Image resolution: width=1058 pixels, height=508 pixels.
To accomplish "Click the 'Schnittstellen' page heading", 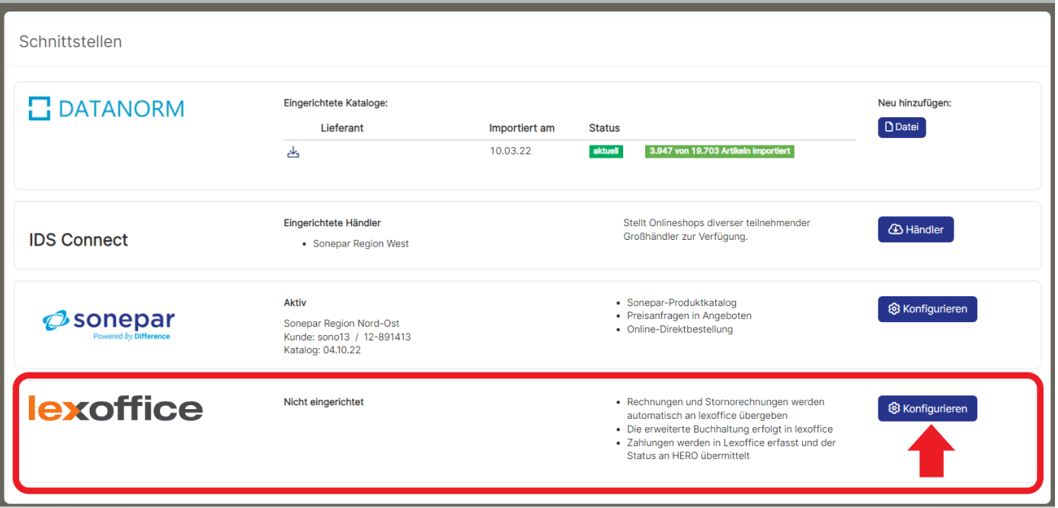I will coord(70,41).
